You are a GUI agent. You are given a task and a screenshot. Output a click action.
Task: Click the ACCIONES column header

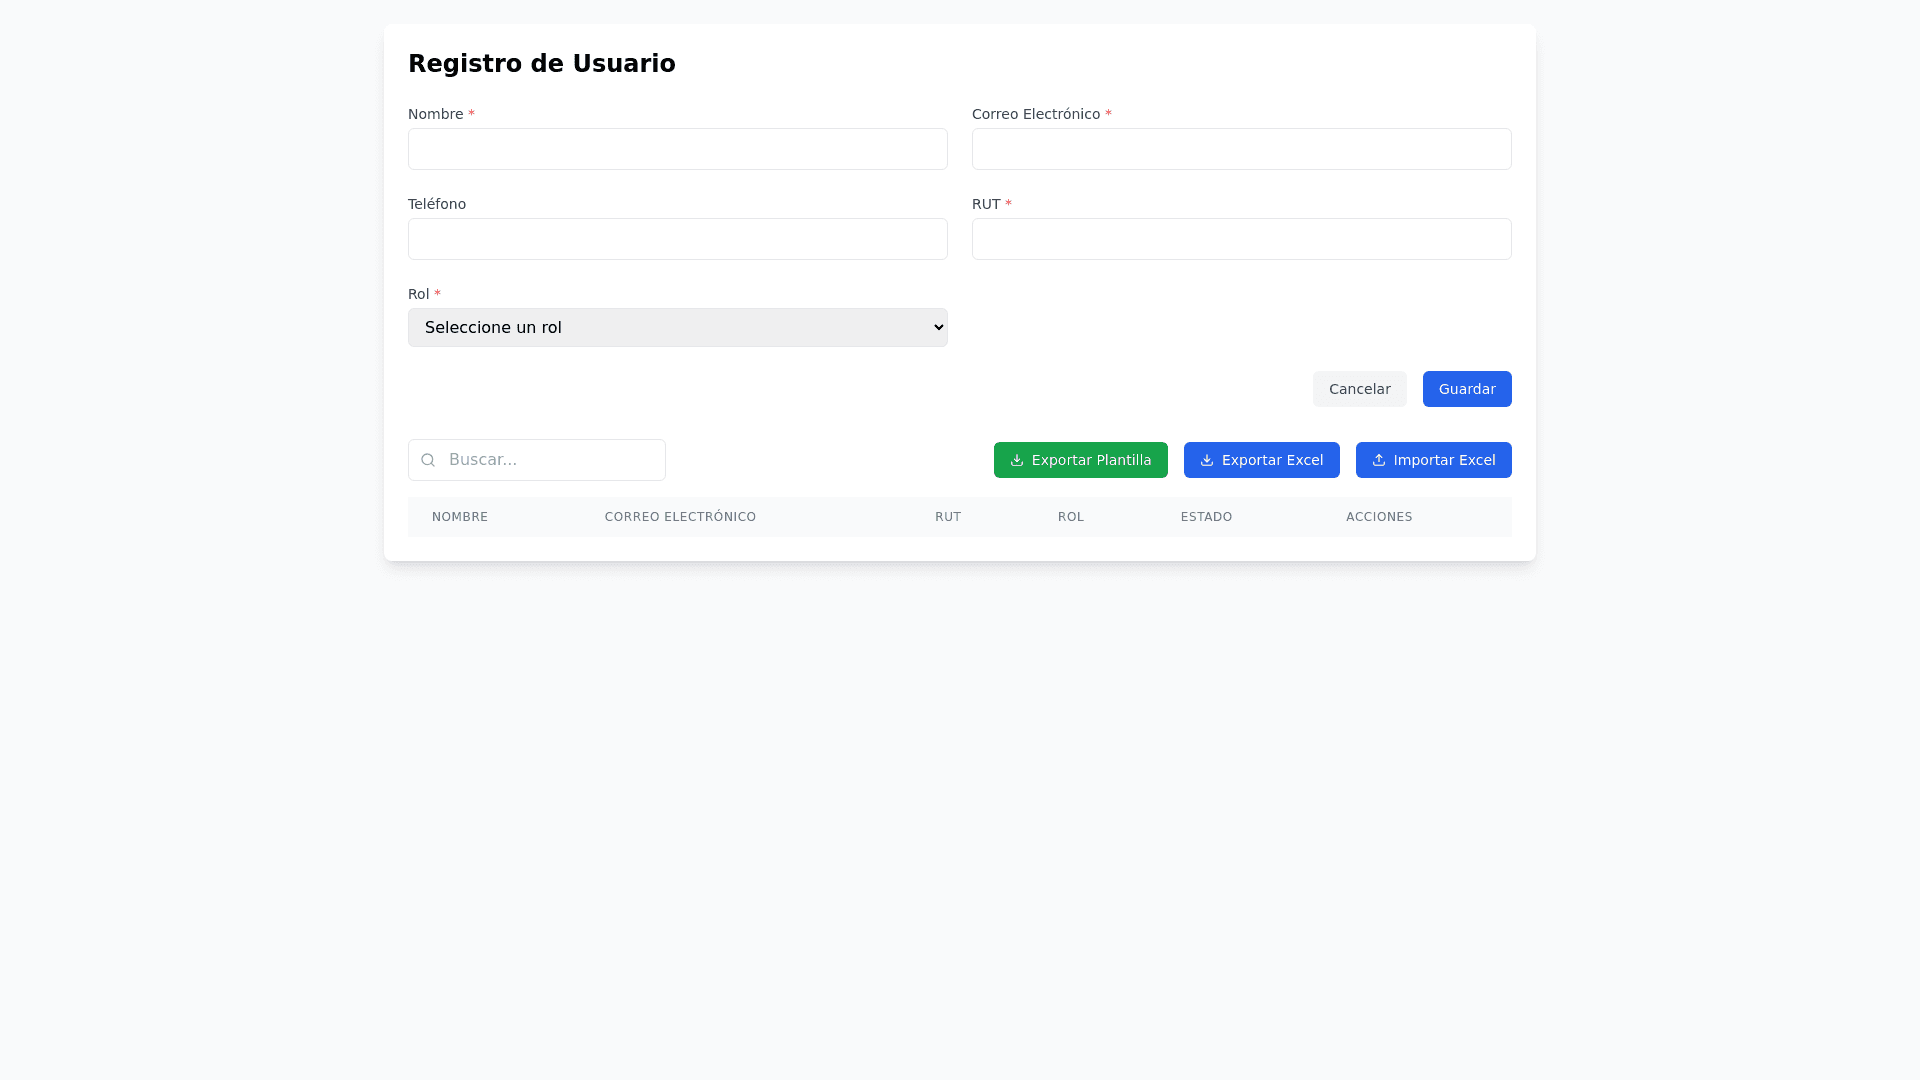[1379, 517]
